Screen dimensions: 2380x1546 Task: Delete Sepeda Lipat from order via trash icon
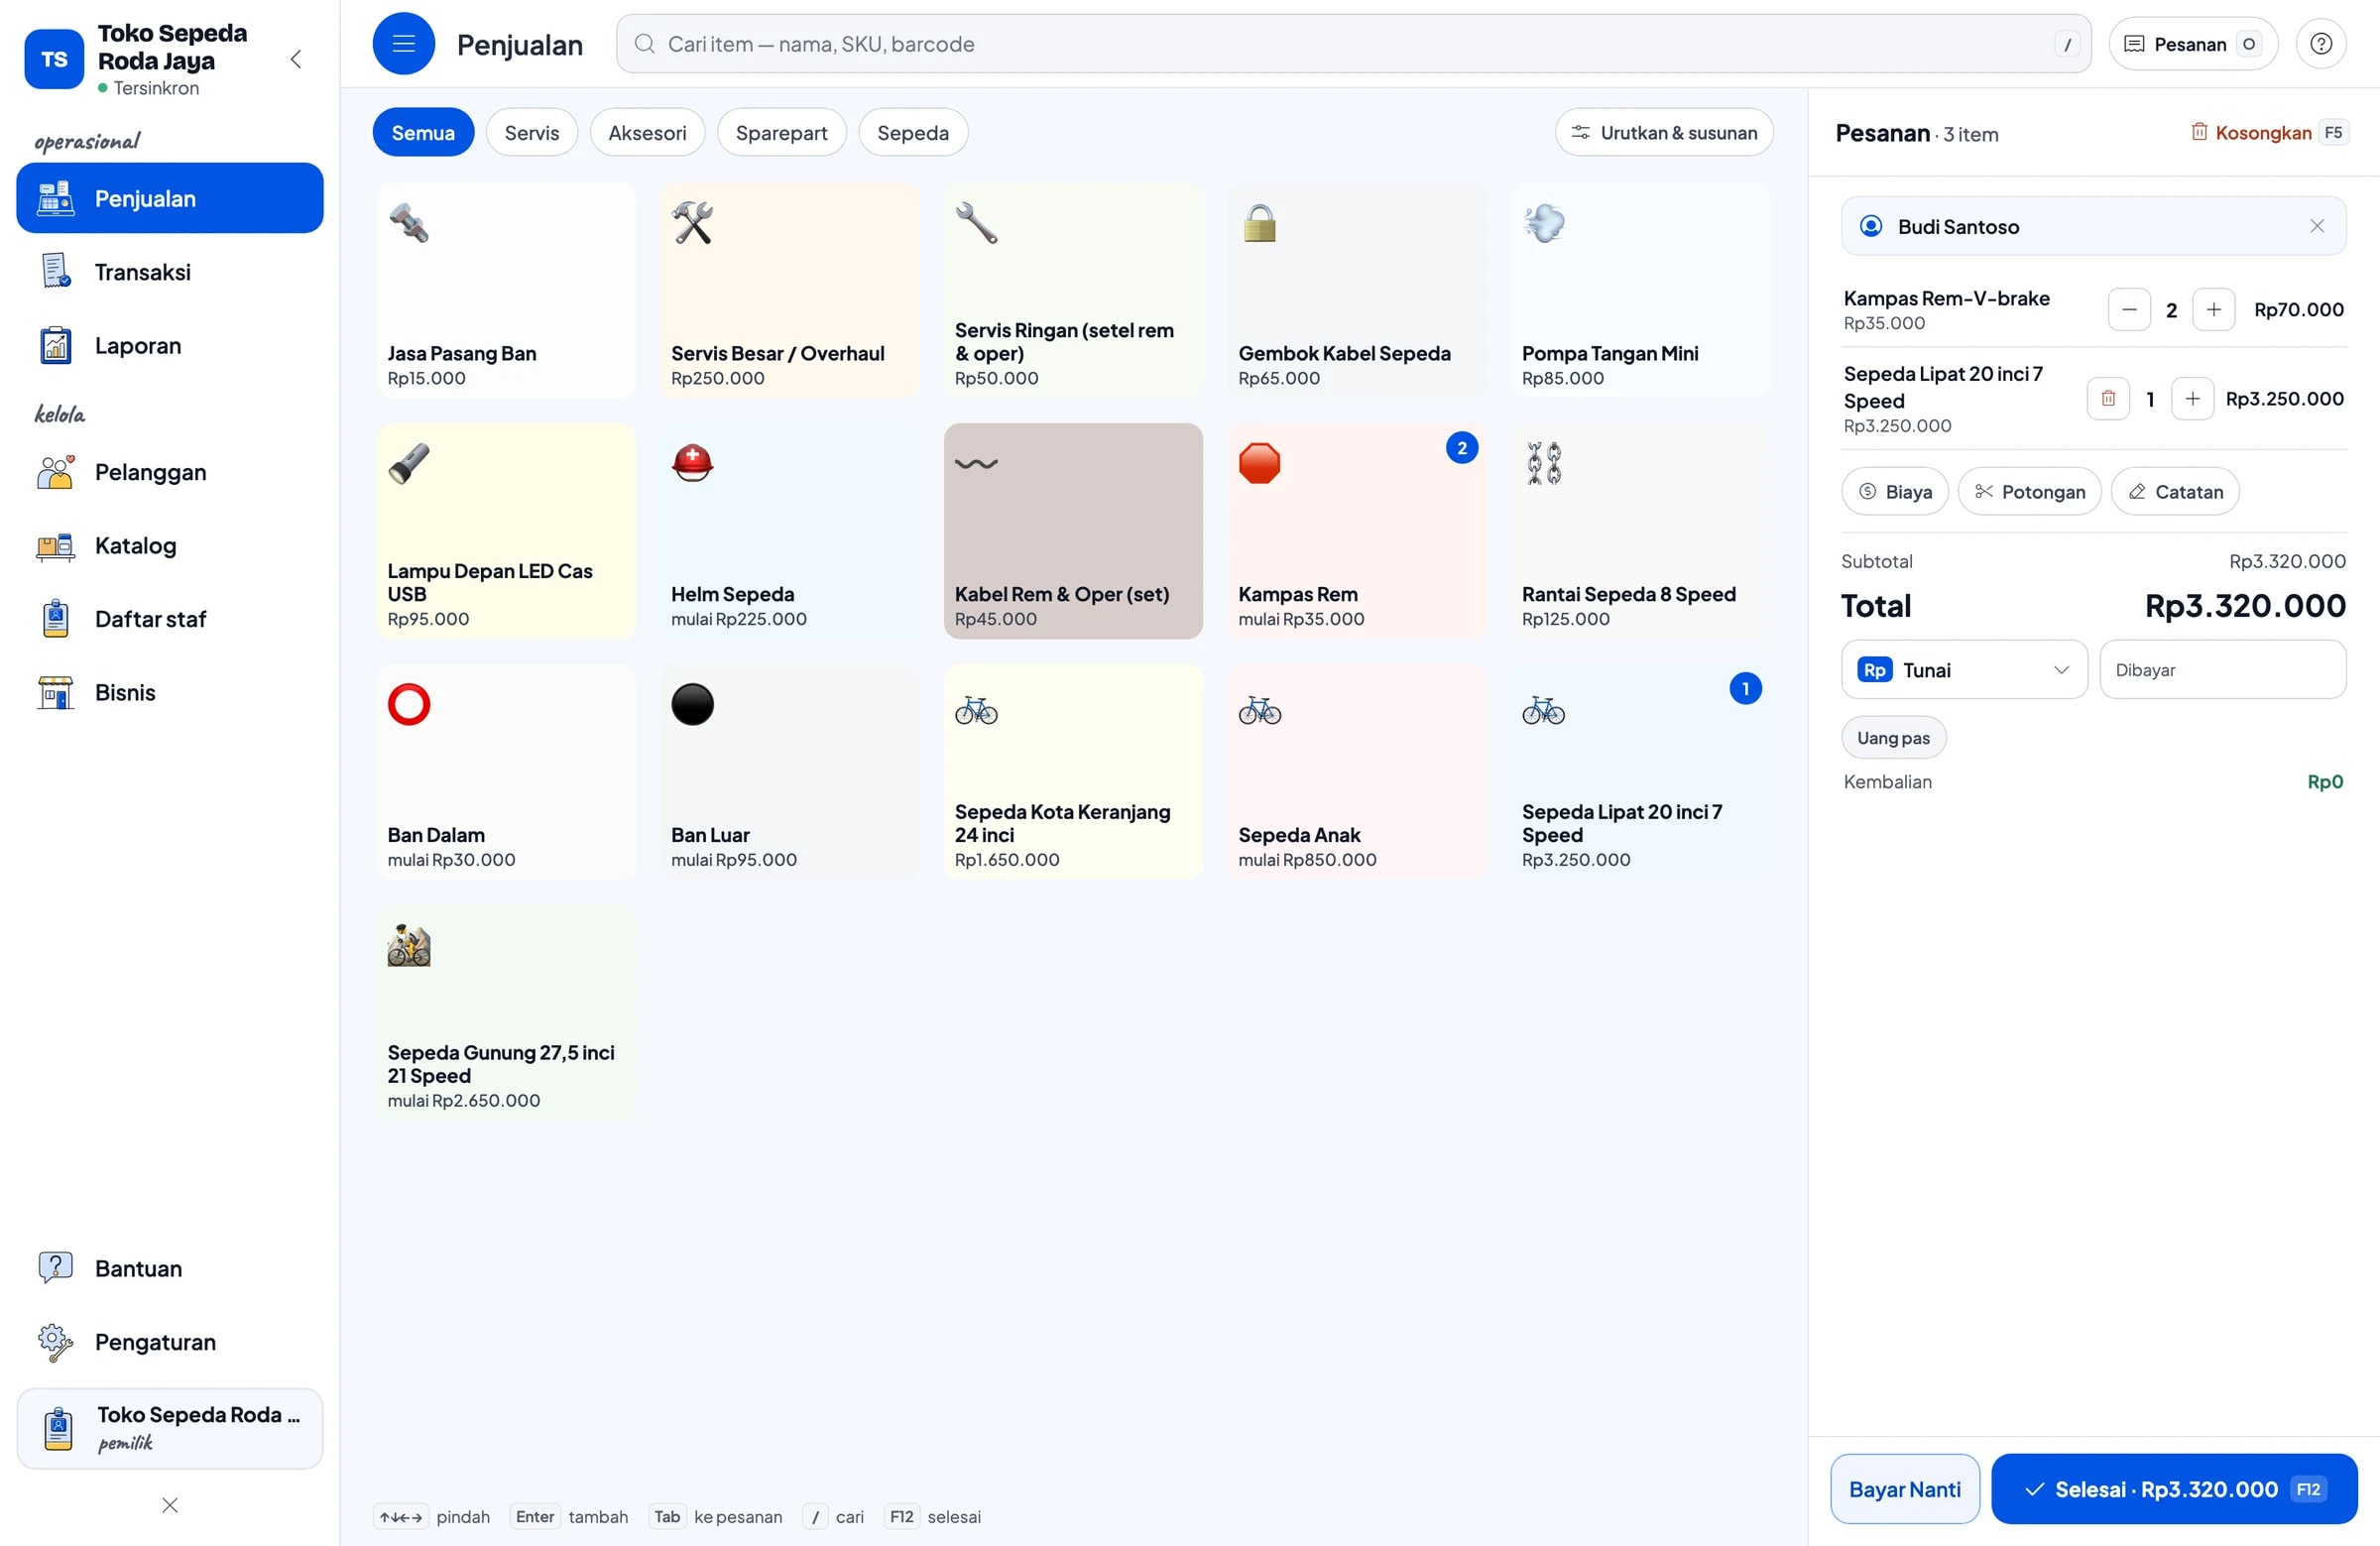[2107, 399]
